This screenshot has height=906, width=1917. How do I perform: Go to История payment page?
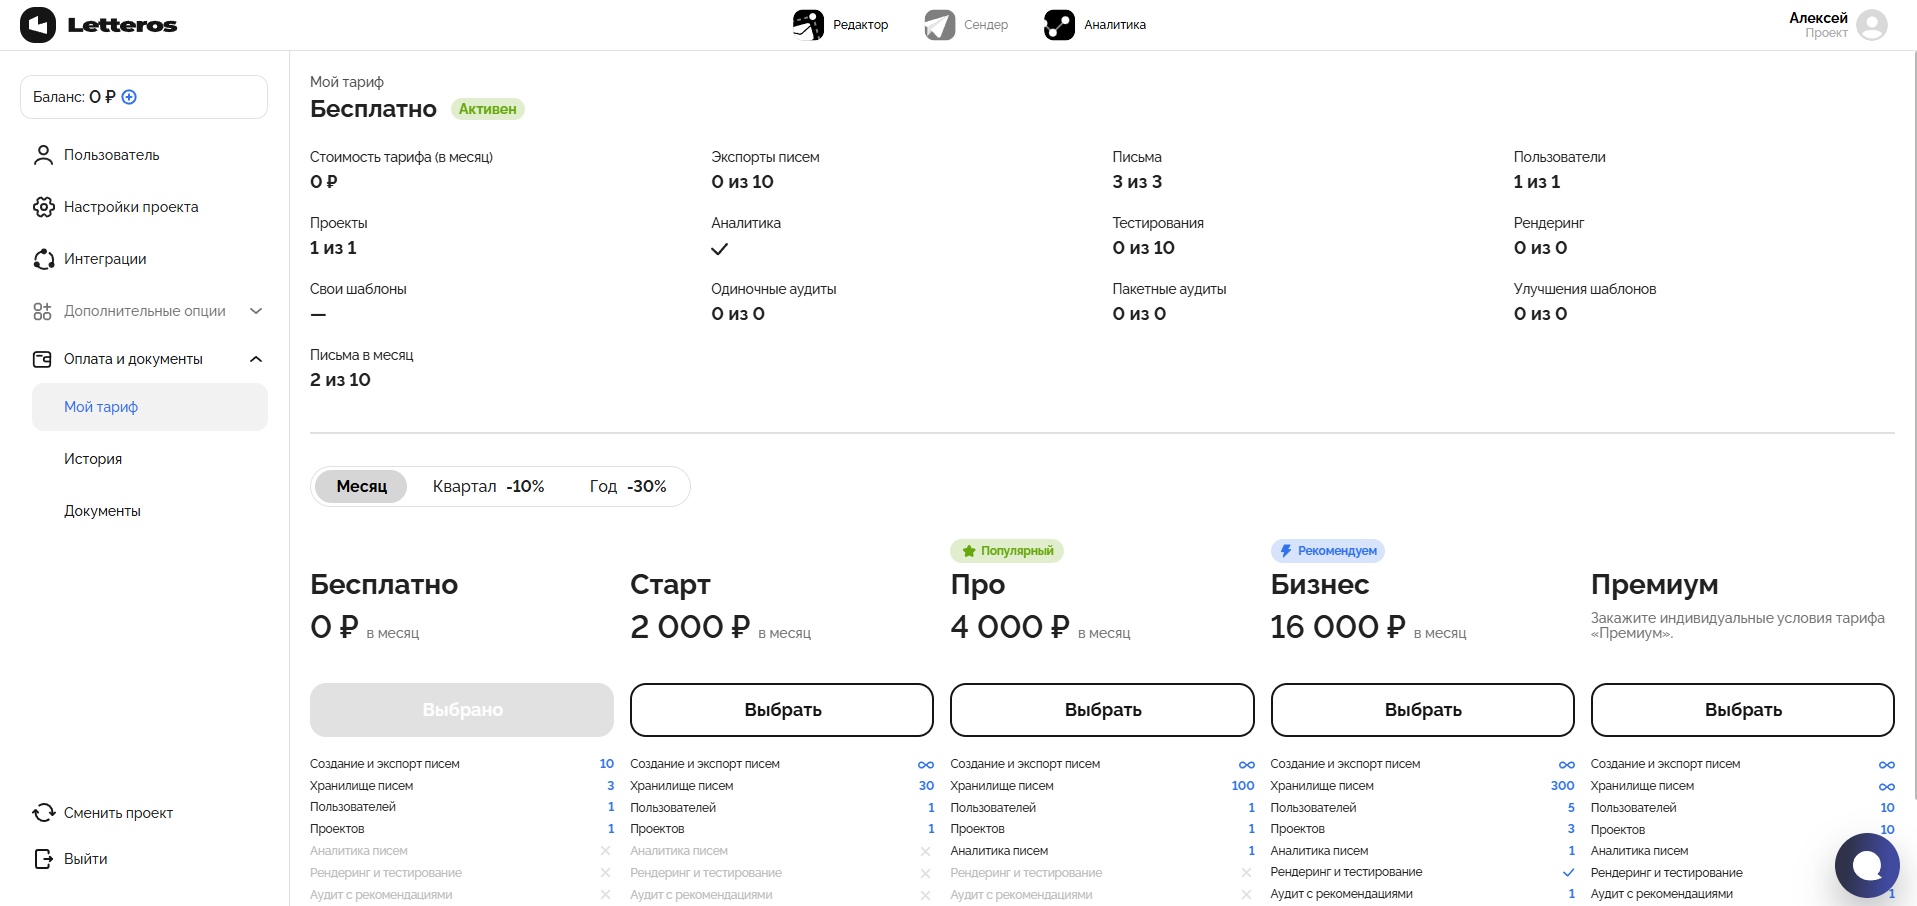(x=93, y=459)
